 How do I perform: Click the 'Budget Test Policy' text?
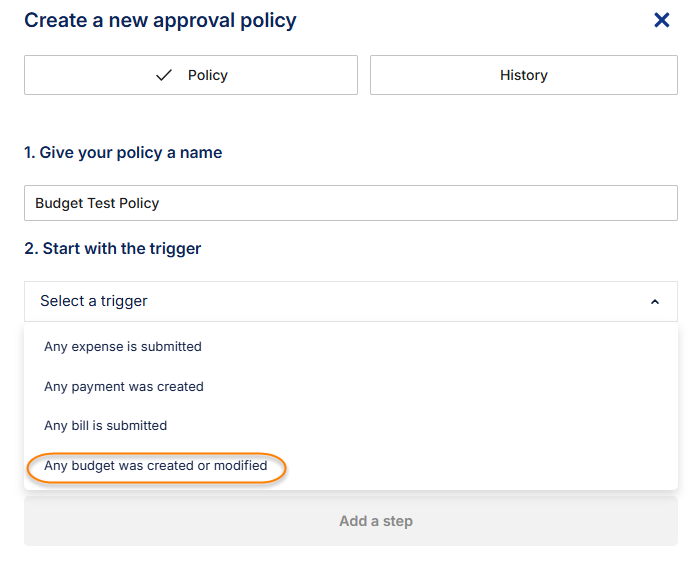97,203
